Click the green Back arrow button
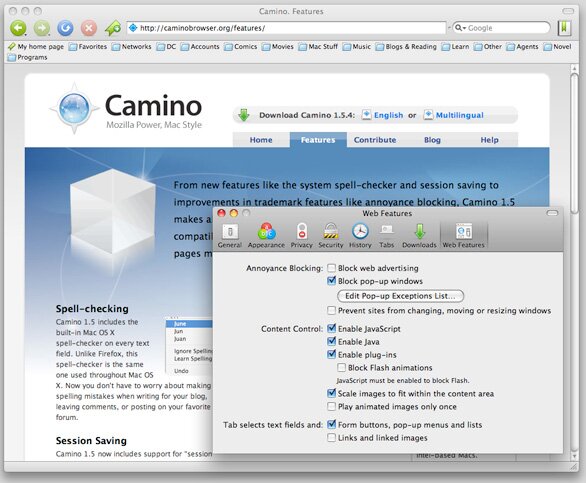Viewport: 586px width, 483px height. [18, 28]
